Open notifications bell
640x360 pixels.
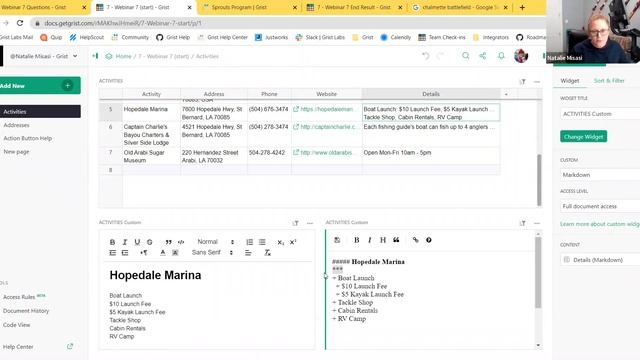pyautogui.click(x=501, y=56)
